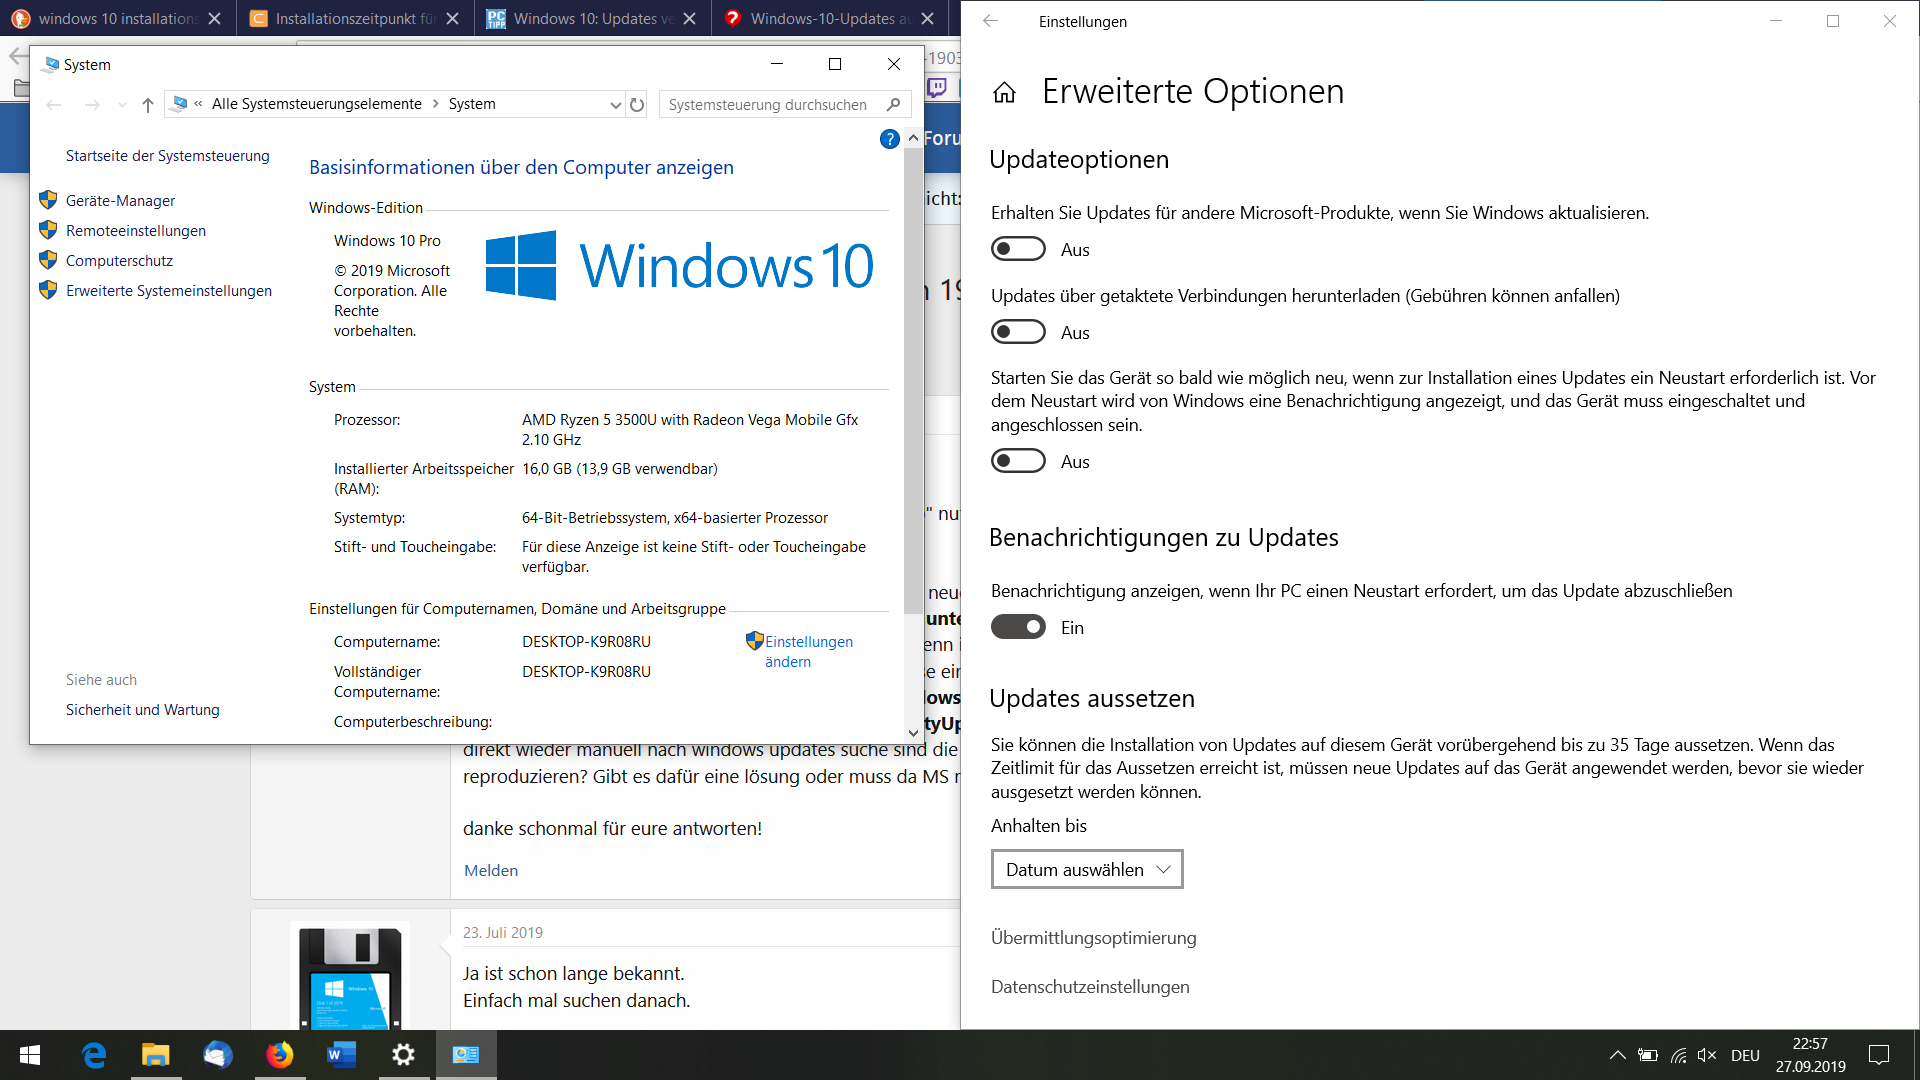Expand the address bar history dropdown

coord(615,104)
